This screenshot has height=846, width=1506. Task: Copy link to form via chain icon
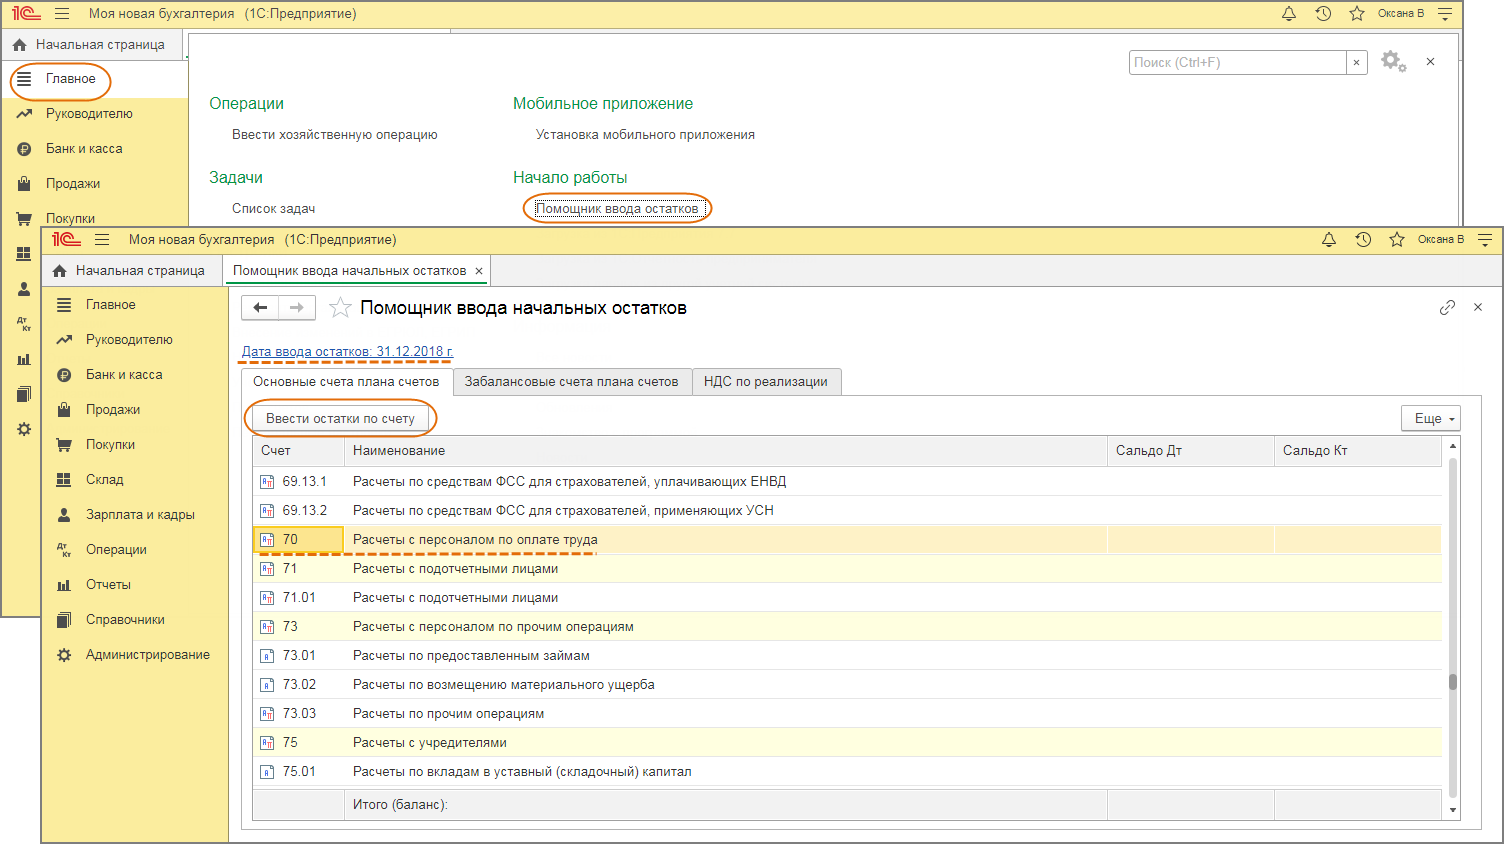[x=1447, y=308]
